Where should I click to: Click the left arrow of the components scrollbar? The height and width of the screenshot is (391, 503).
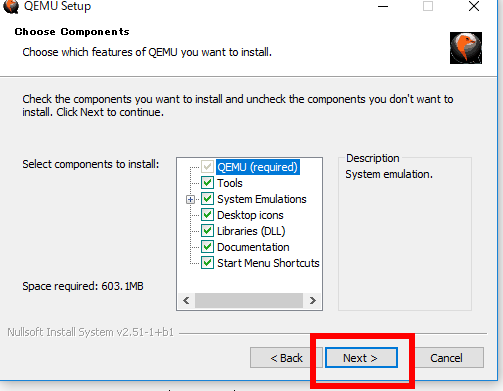point(186,301)
